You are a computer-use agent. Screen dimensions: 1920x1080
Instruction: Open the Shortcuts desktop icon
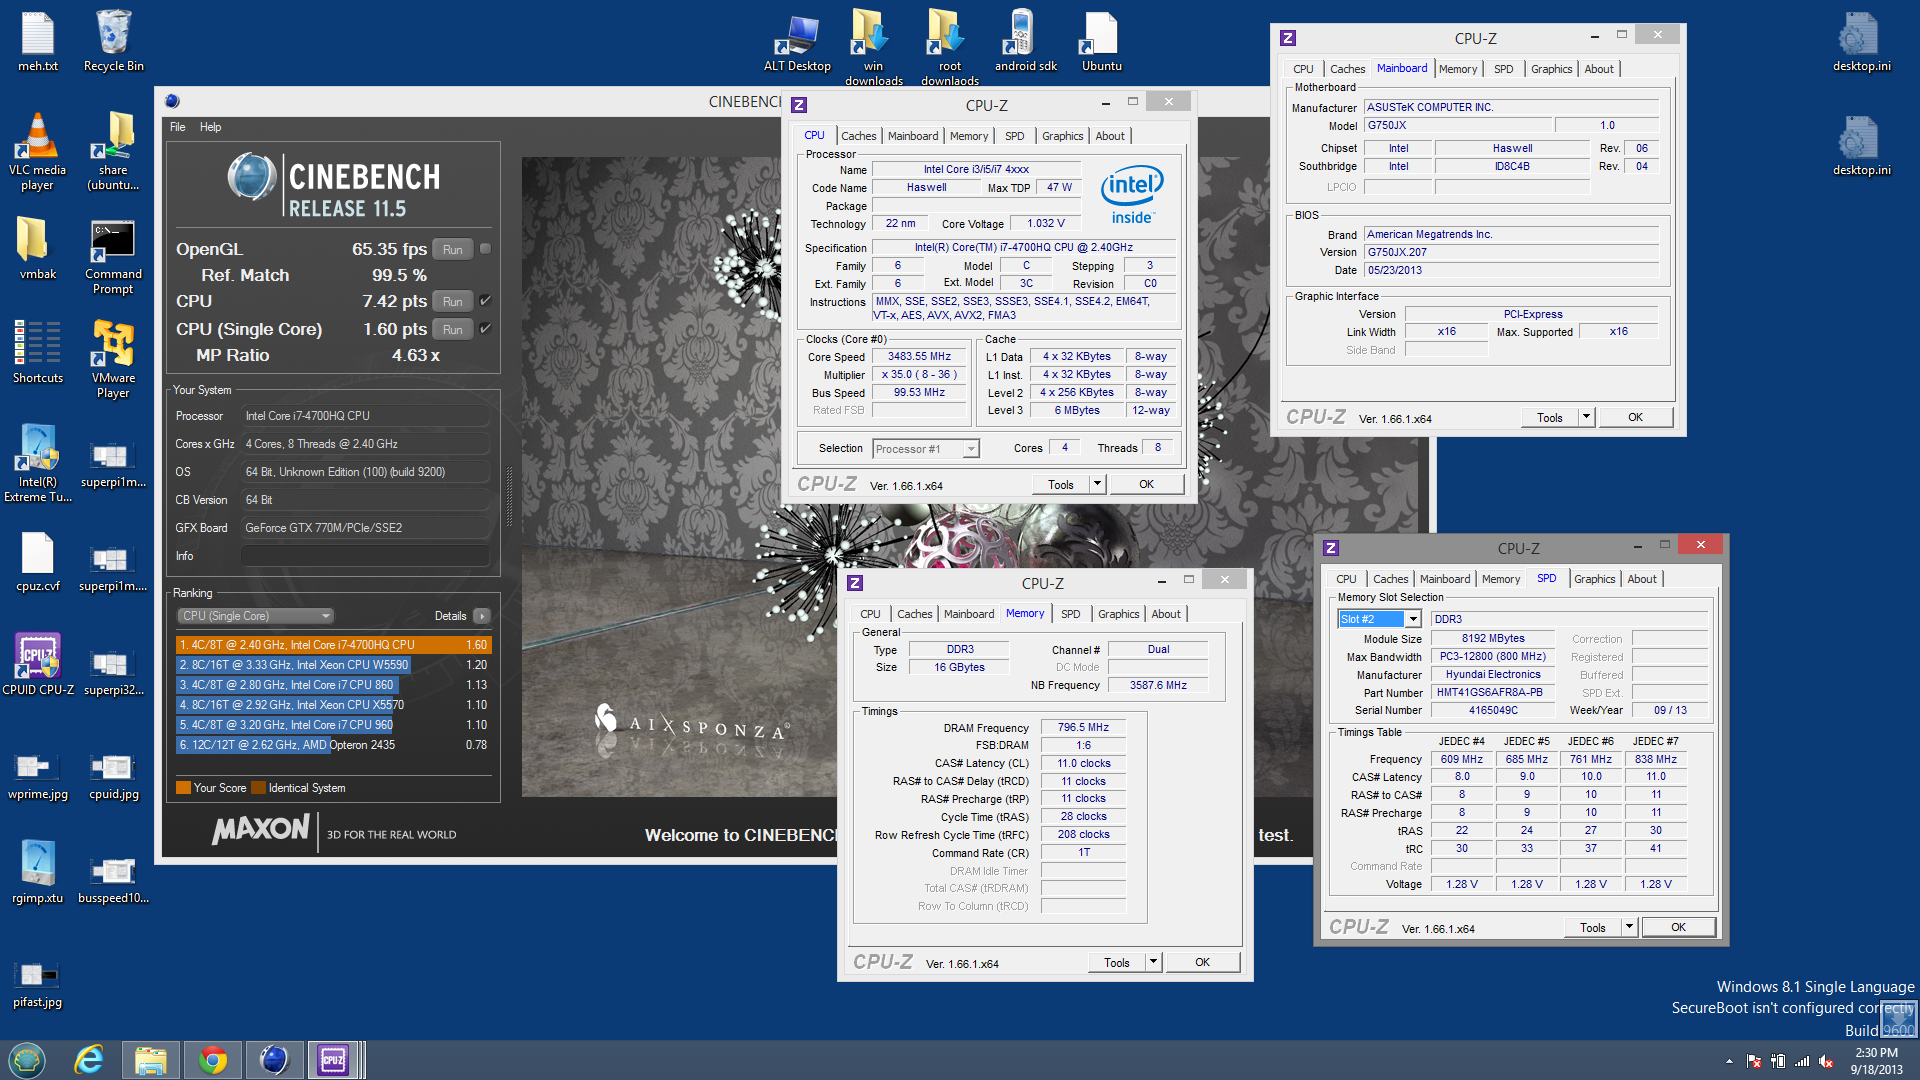coord(38,352)
